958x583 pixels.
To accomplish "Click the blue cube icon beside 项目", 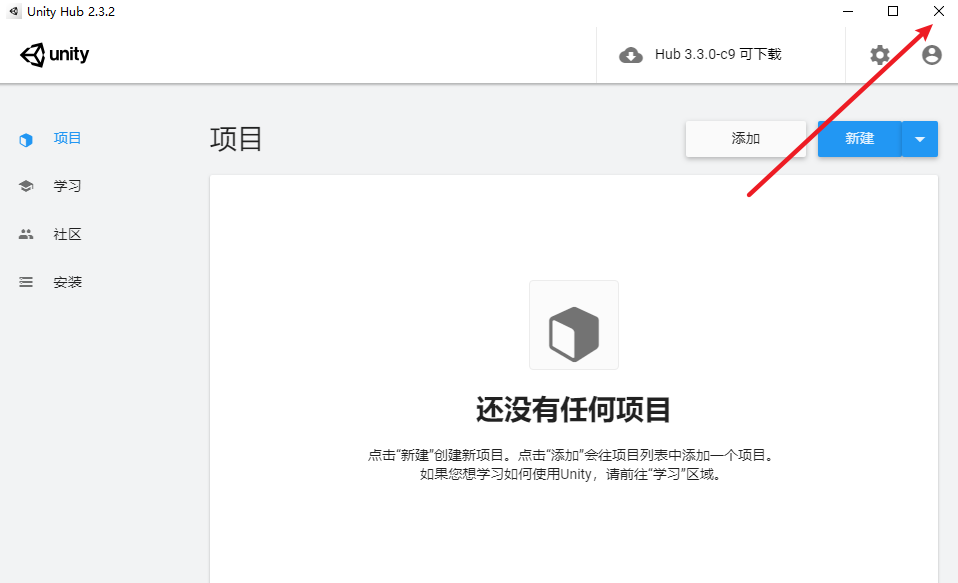I will pyautogui.click(x=26, y=140).
